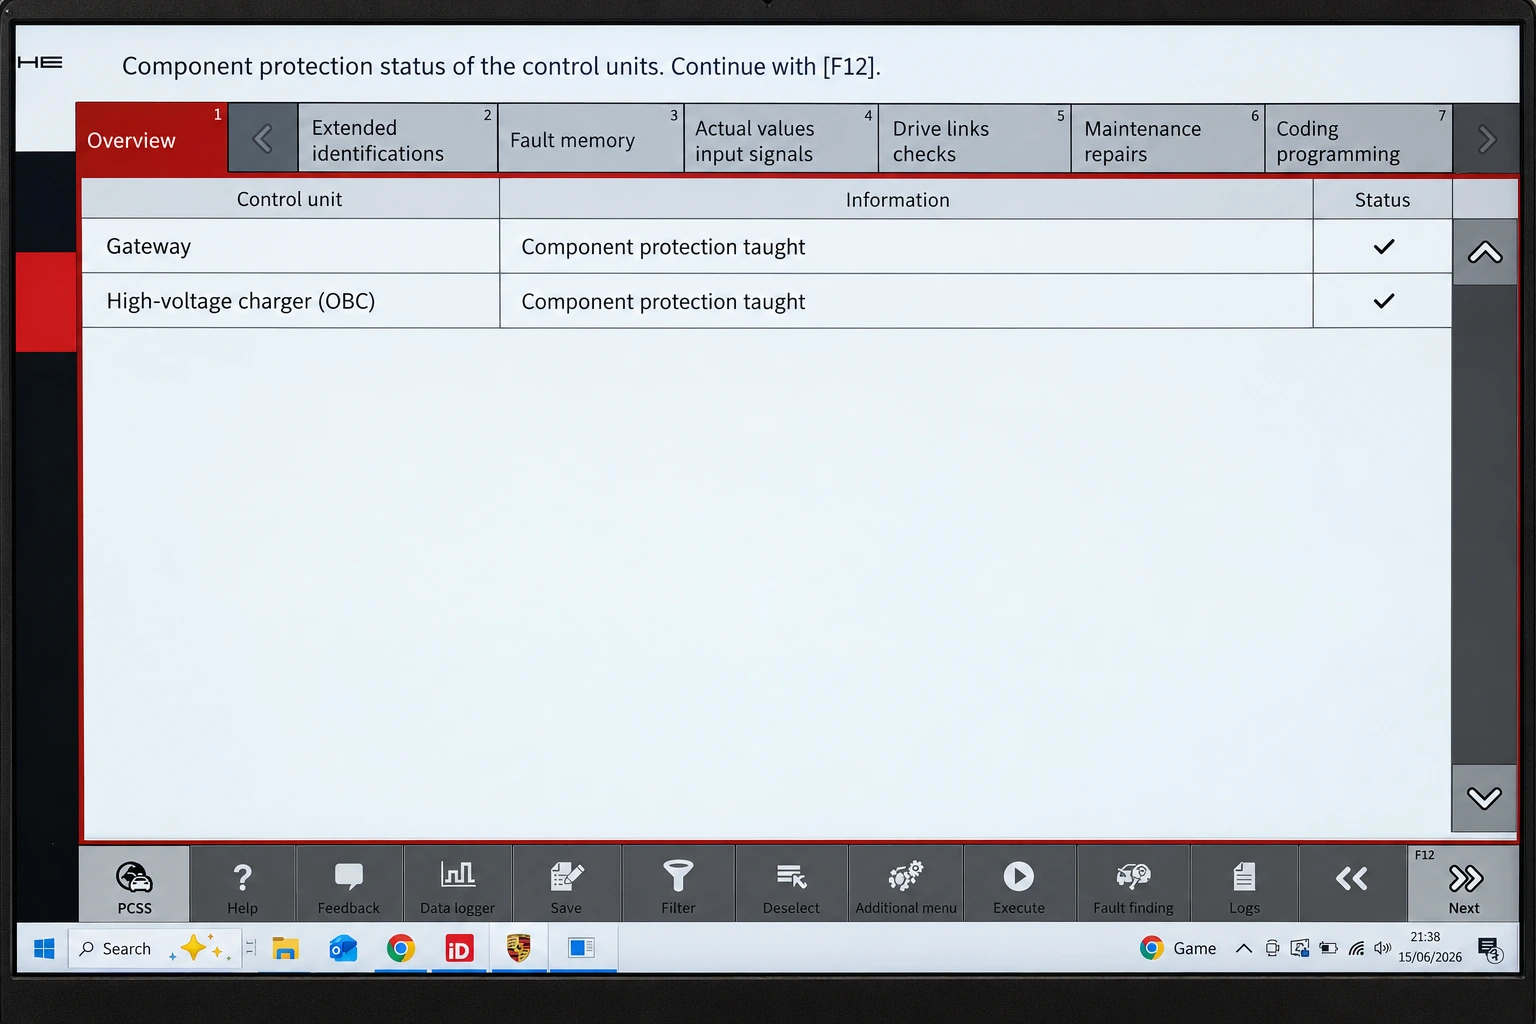Click the F12 Next double arrow

(x=1464, y=884)
